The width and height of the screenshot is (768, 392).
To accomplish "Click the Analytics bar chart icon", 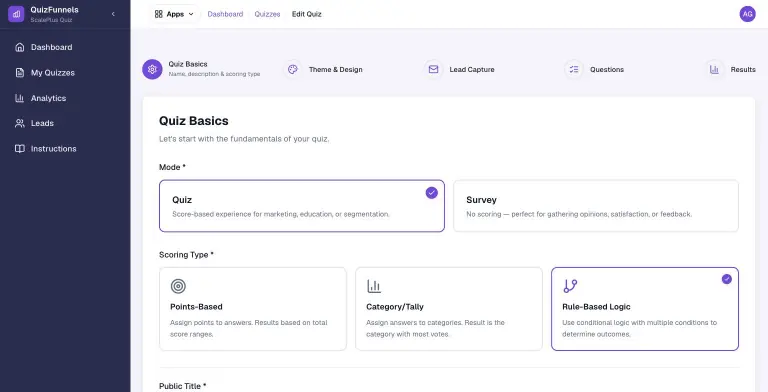I will 20,98.
